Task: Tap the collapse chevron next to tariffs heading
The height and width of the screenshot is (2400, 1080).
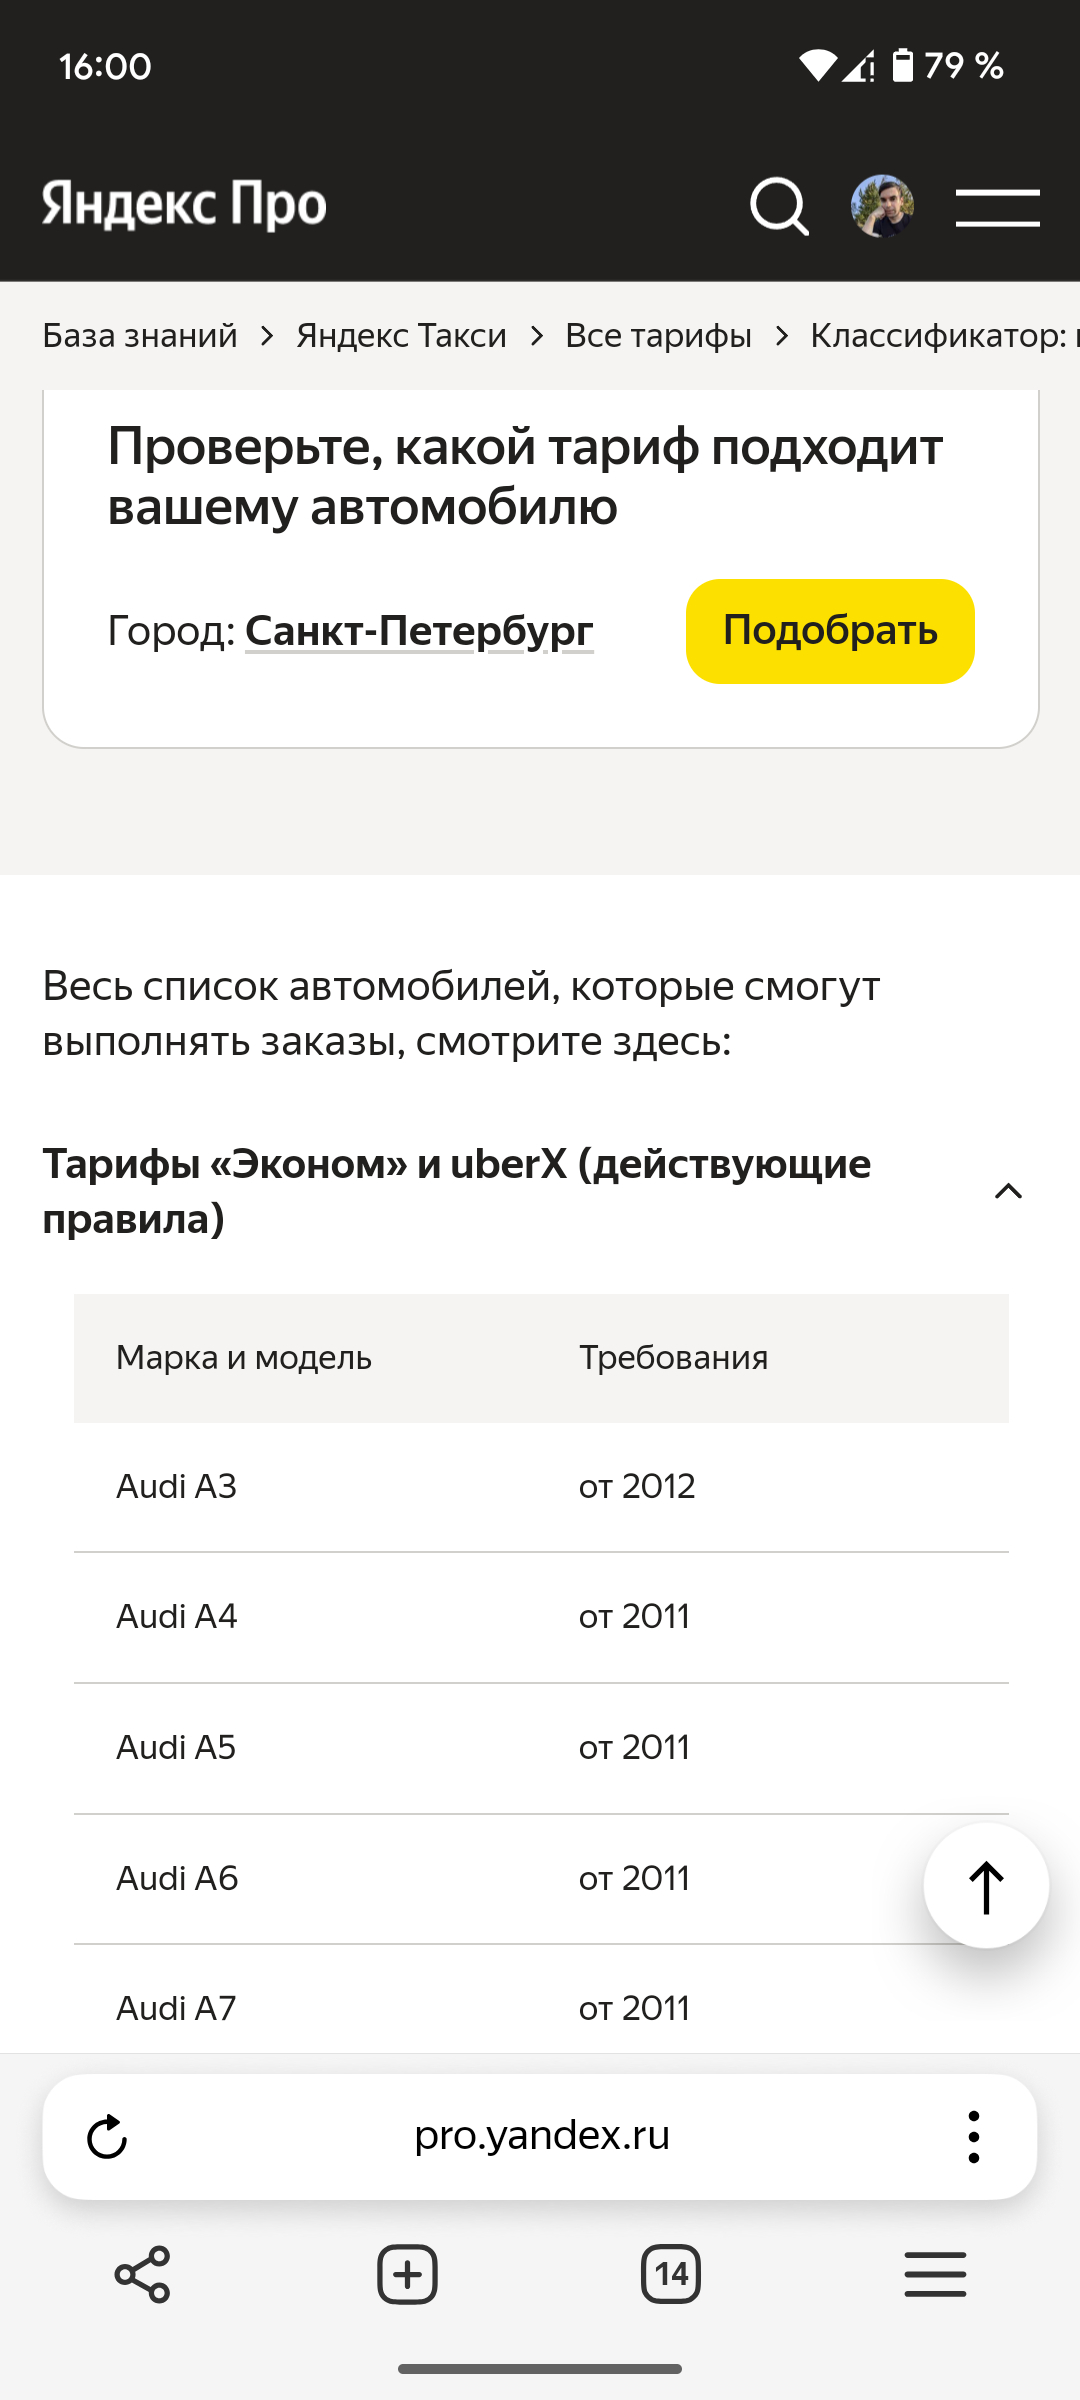Action: pyautogui.click(x=1008, y=1191)
